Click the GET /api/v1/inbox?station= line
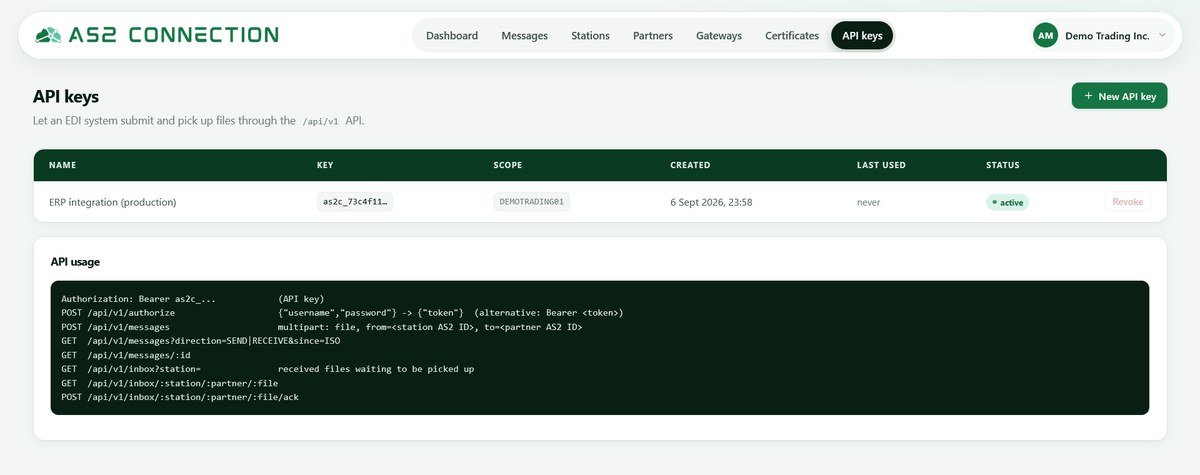This screenshot has width=1200, height=475. coord(267,369)
